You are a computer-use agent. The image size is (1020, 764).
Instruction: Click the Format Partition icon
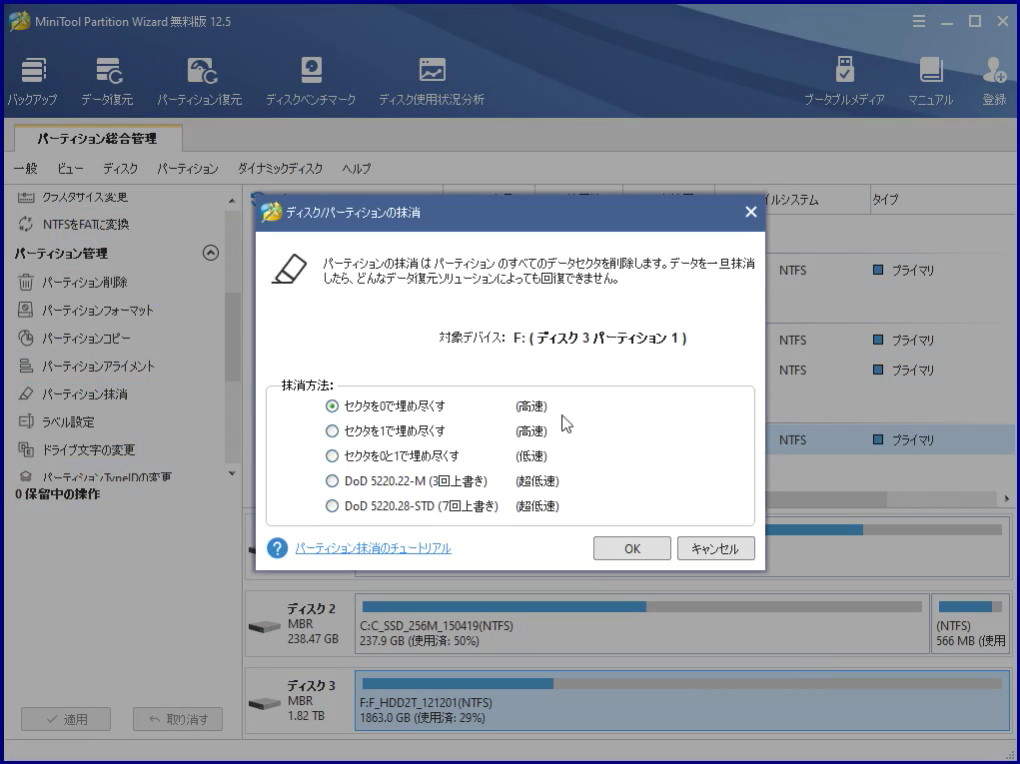[x=25, y=310]
